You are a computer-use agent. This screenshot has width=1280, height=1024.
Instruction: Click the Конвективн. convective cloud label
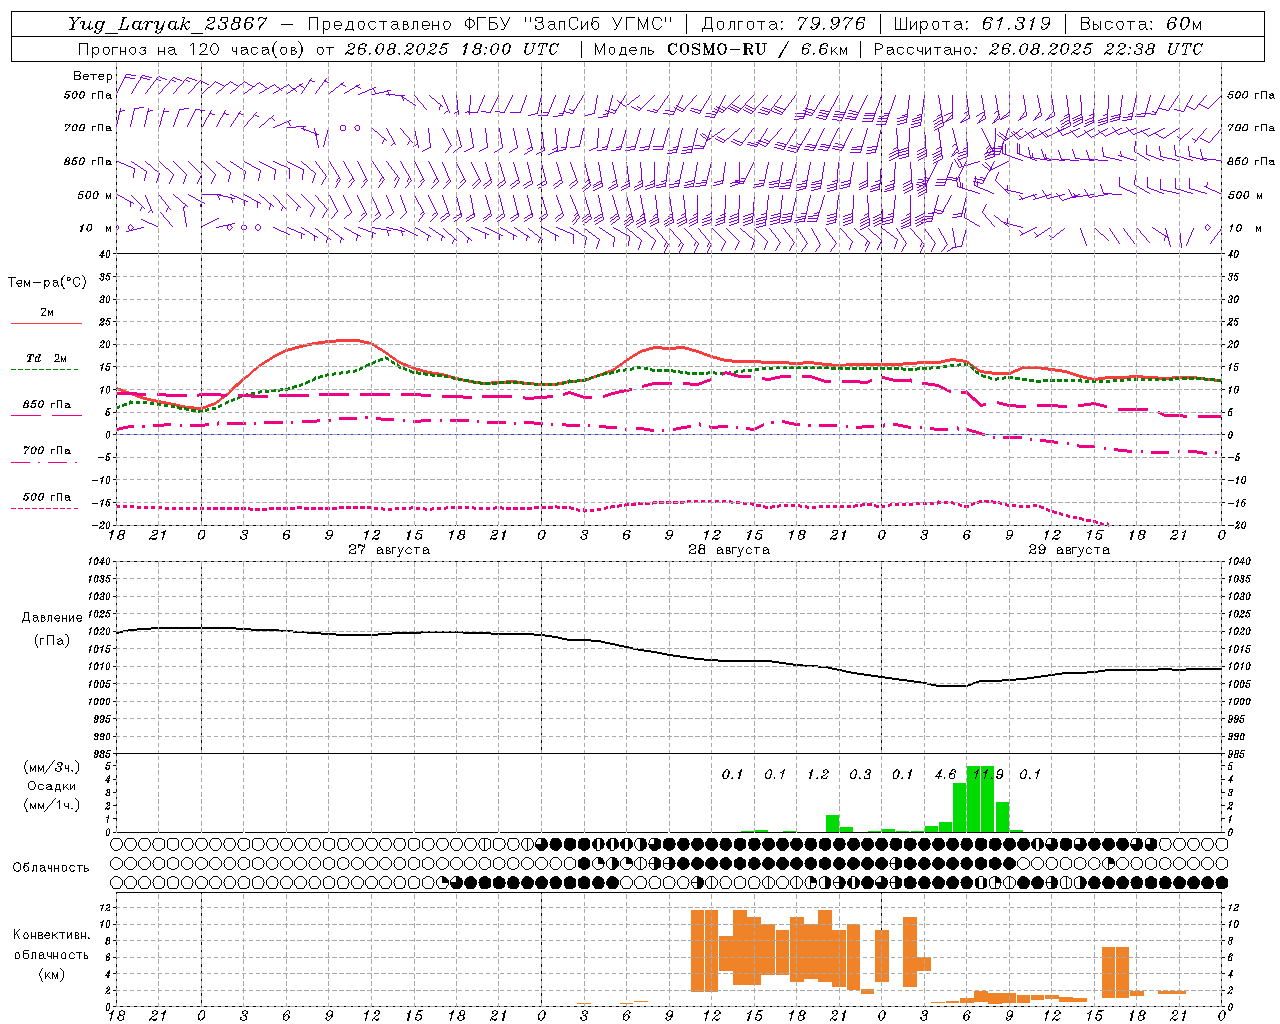coord(51,935)
